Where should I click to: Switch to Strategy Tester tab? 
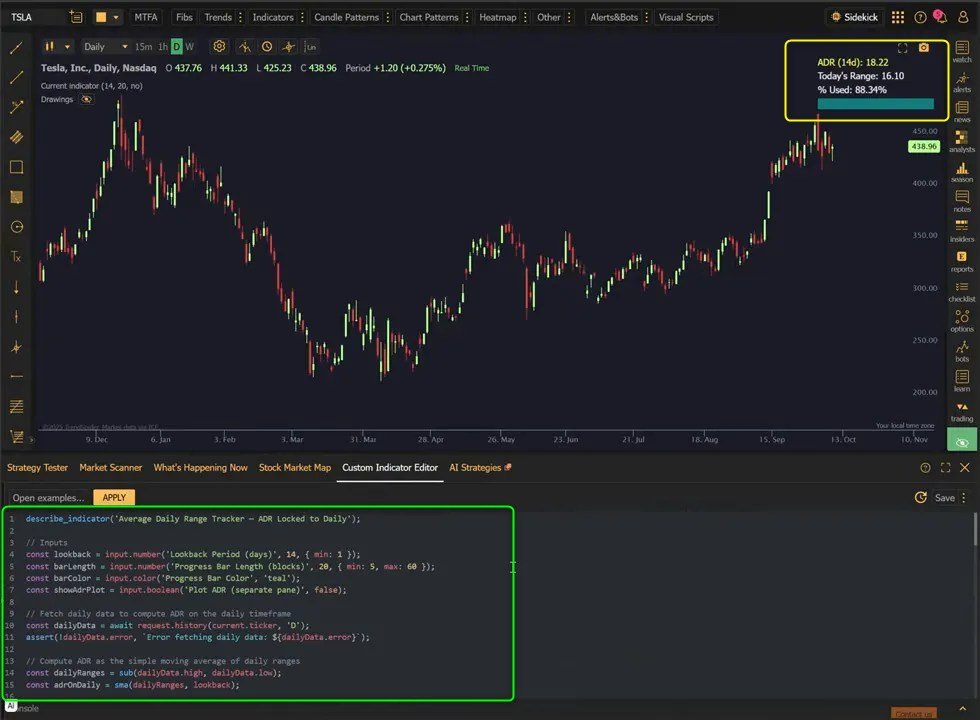click(37, 468)
